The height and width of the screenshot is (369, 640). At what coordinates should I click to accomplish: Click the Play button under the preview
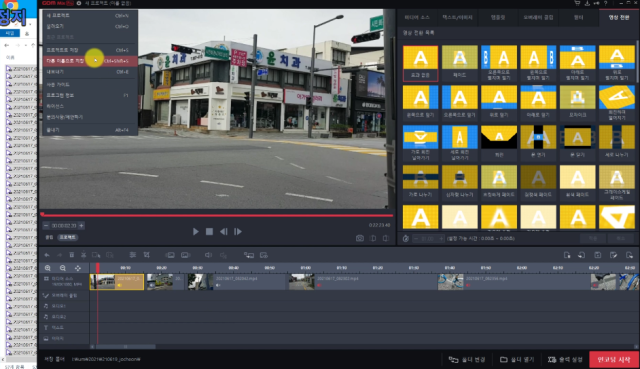[x=196, y=231]
